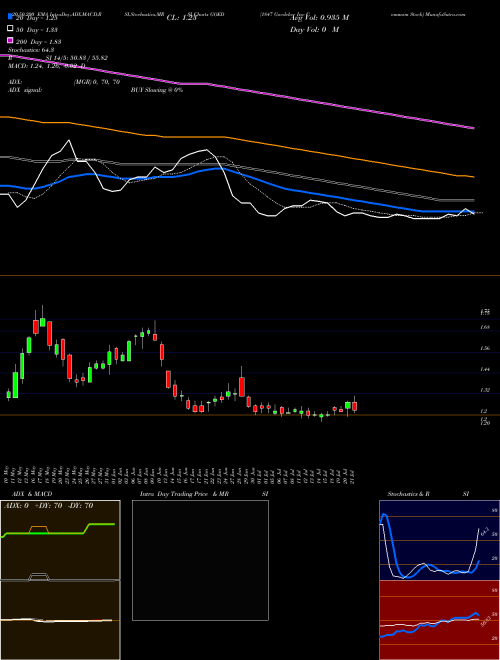Screen dimensions: 500x660
Task: Click the RSI 14/5 values text
Action: 77,58
